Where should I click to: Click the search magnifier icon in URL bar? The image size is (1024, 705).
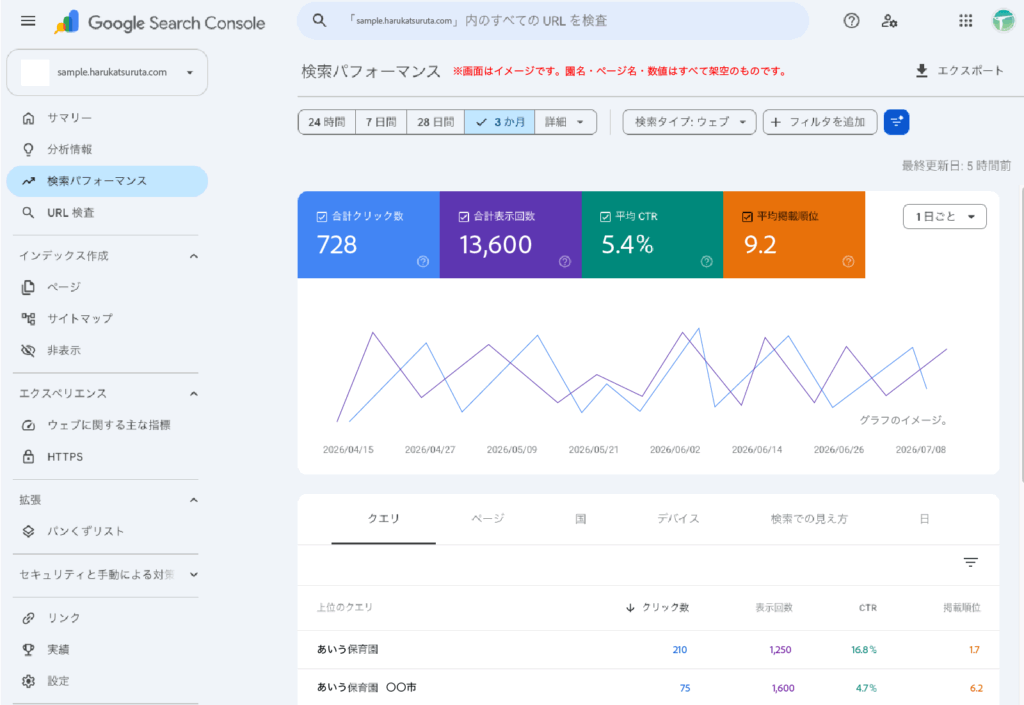pos(319,20)
